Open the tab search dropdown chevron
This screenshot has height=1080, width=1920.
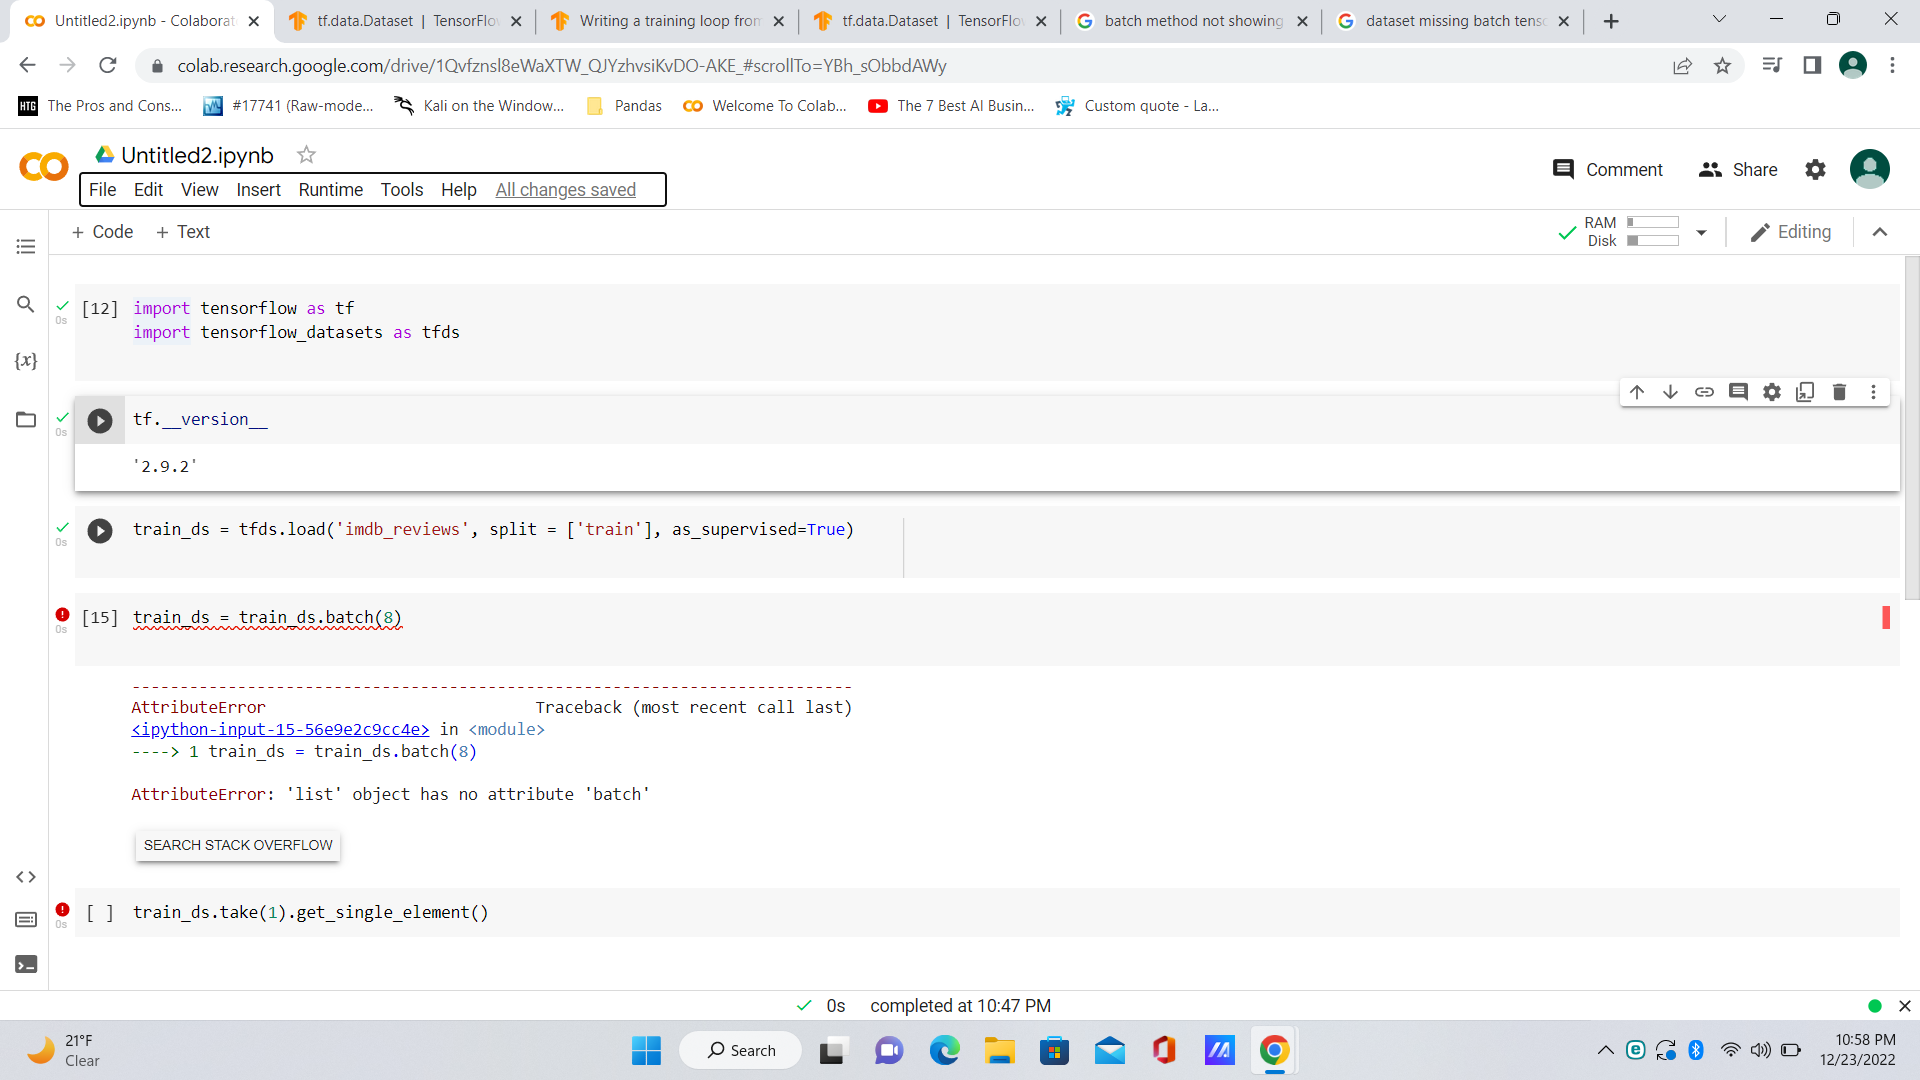pos(1719,19)
